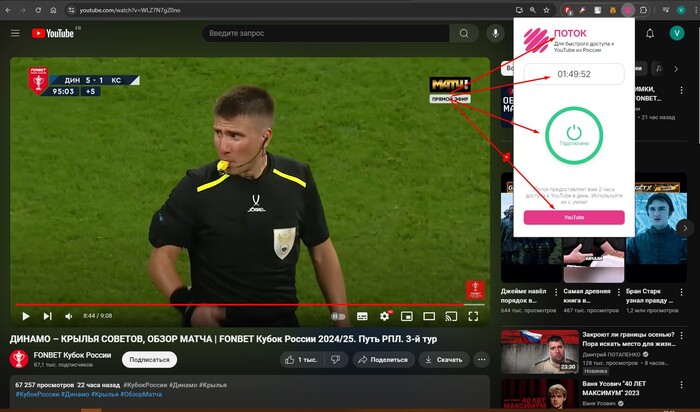Go fullscreen in the video player
The image size is (700, 412).
tap(473, 316)
